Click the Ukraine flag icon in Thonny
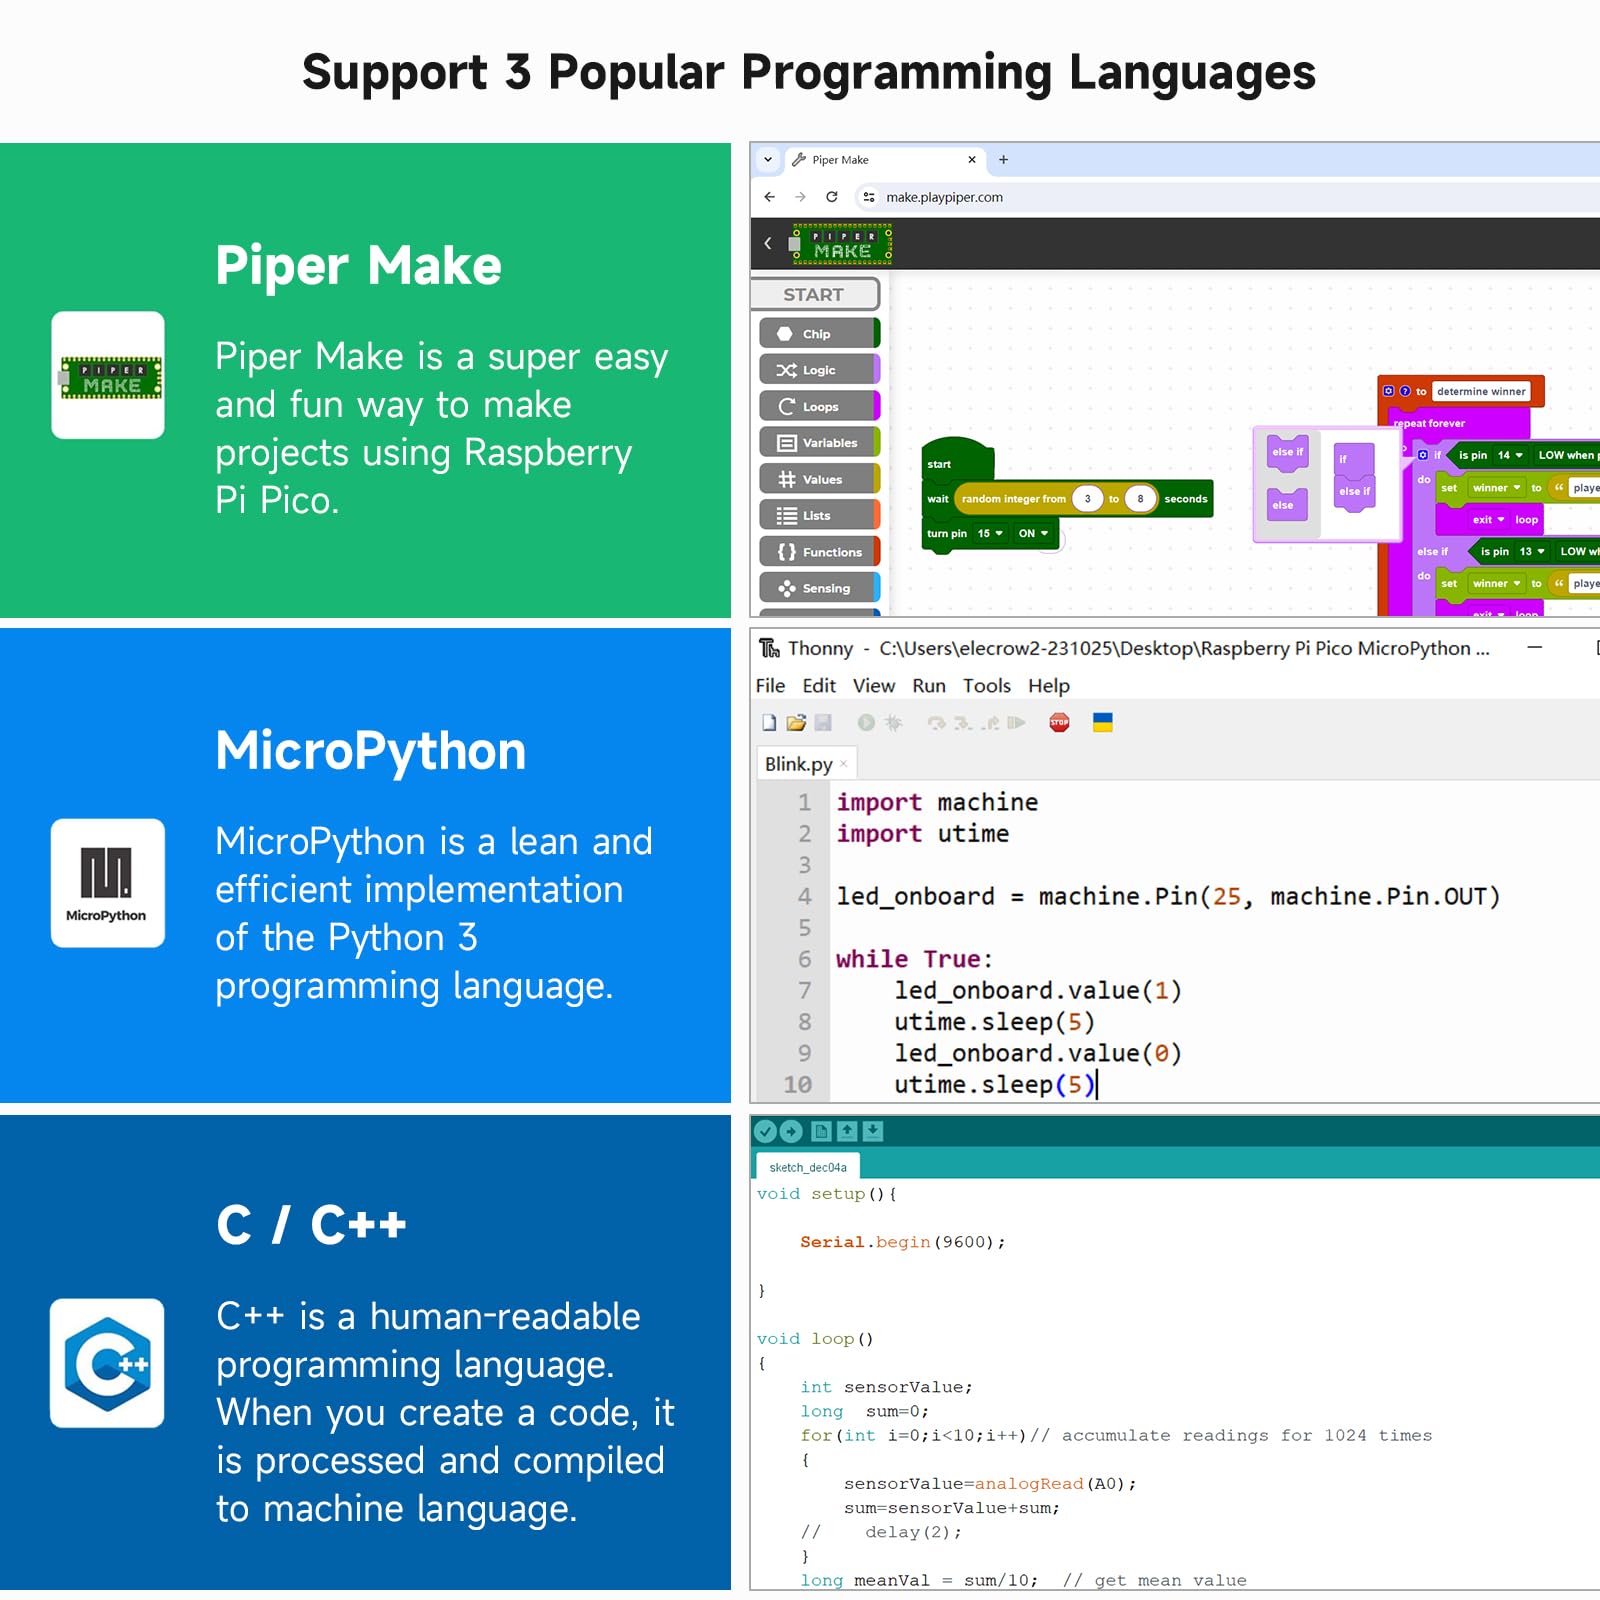Viewport: 1600px width, 1600px height. 1103,723
